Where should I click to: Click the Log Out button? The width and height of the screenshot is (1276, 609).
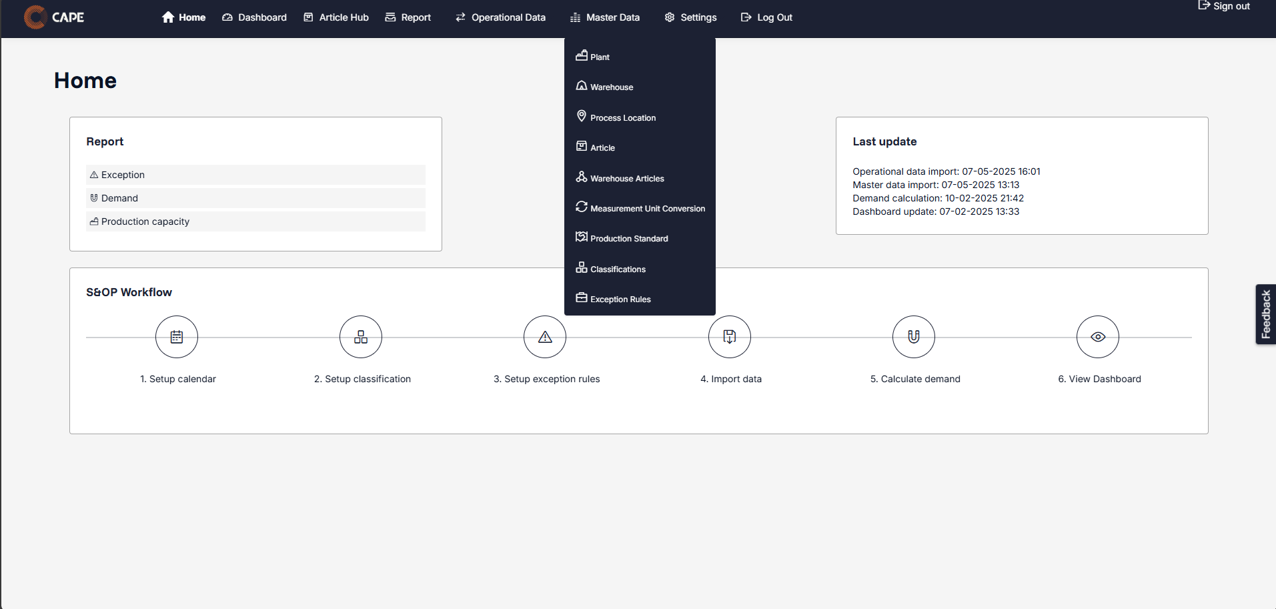tap(766, 17)
